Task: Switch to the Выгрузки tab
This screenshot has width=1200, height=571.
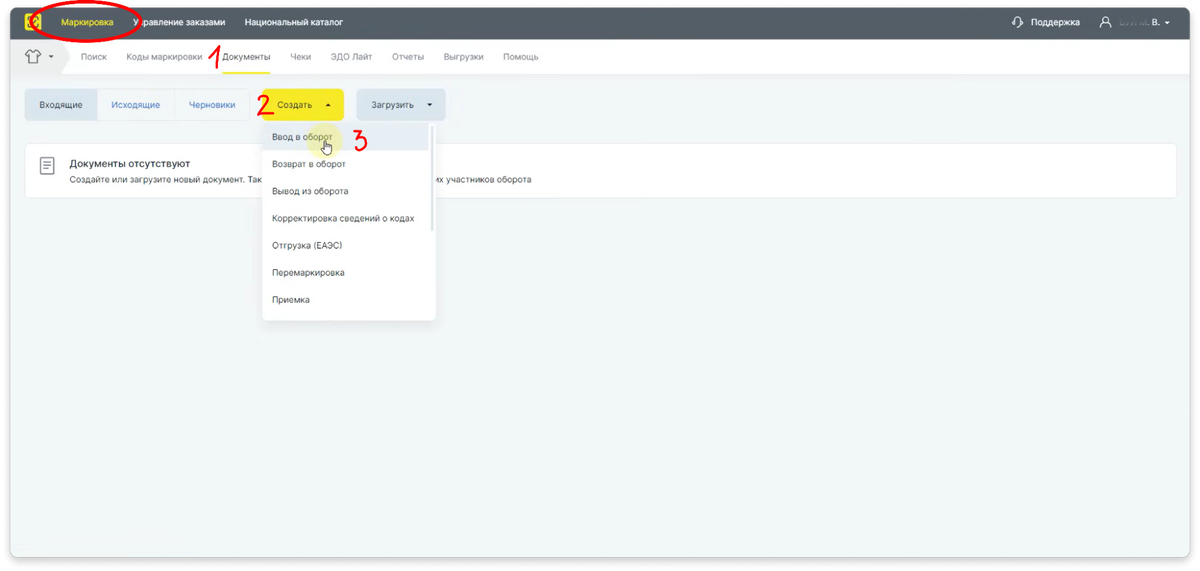Action: pyautogui.click(x=463, y=57)
